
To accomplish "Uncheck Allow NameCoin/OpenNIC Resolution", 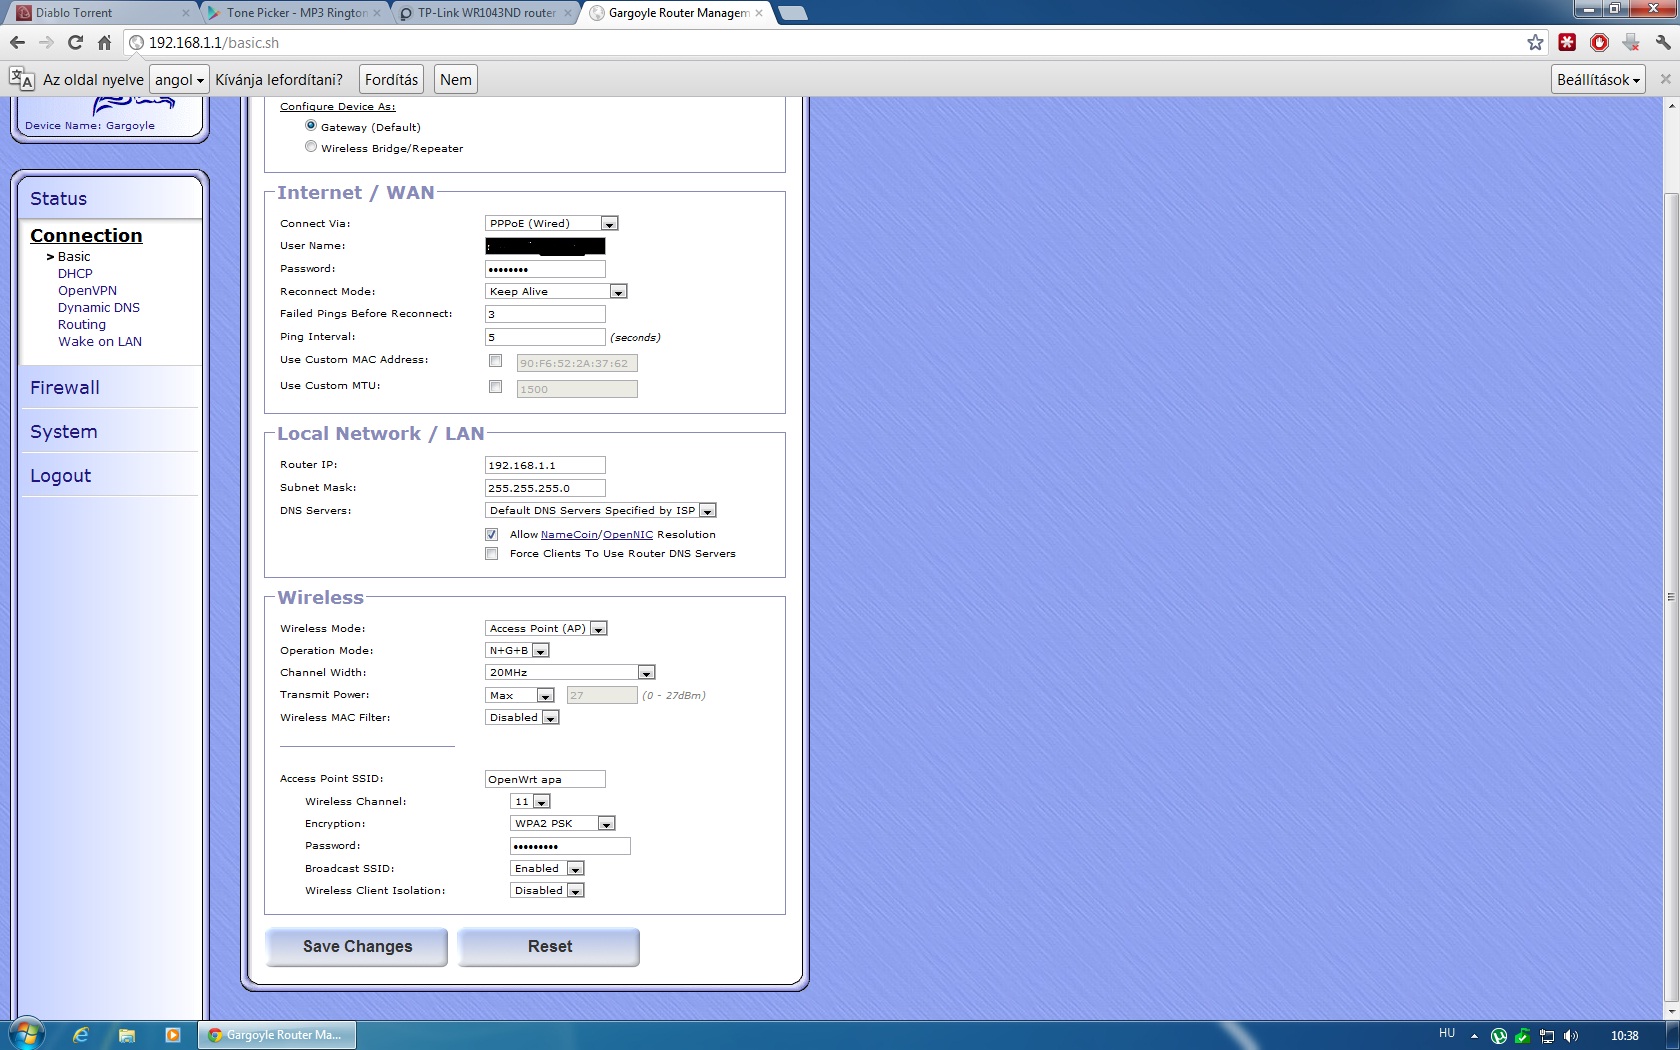I will (491, 534).
